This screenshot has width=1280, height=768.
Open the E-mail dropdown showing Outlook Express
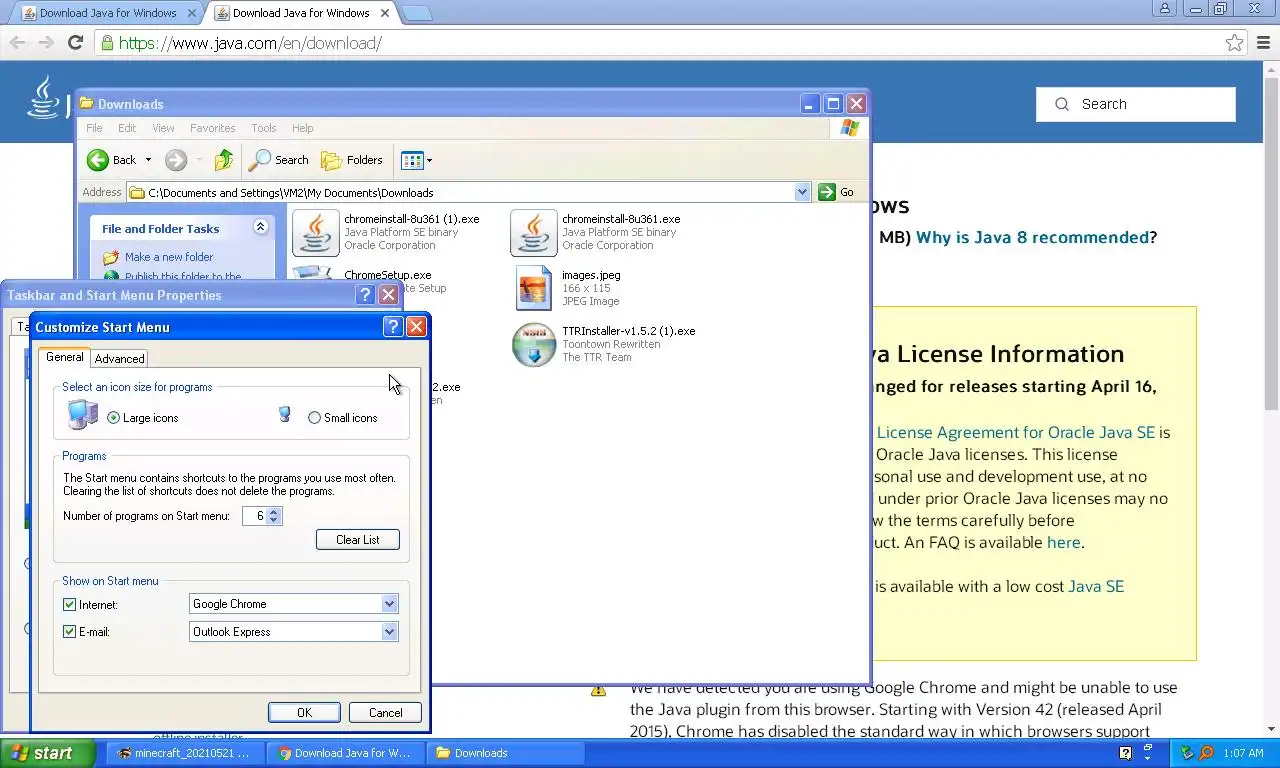click(390, 632)
